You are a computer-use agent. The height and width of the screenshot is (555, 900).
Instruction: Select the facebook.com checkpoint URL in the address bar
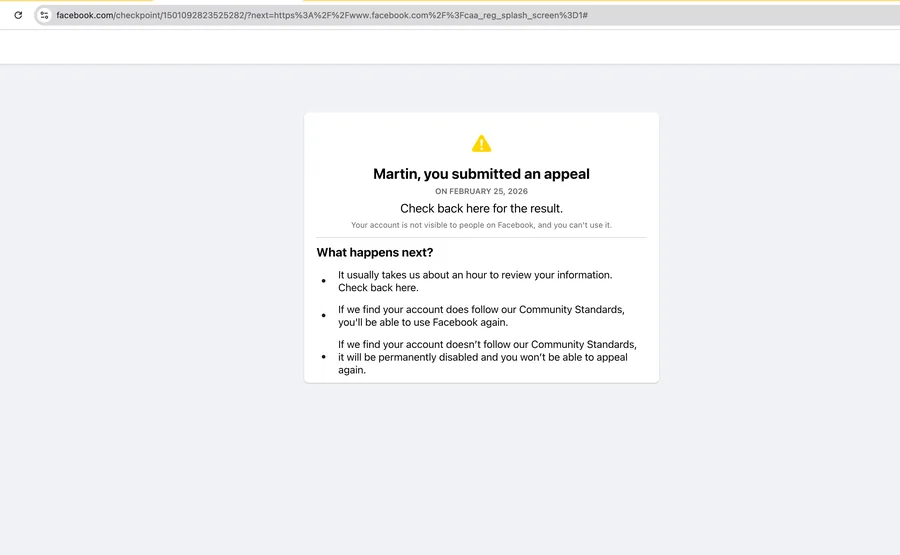tap(322, 15)
